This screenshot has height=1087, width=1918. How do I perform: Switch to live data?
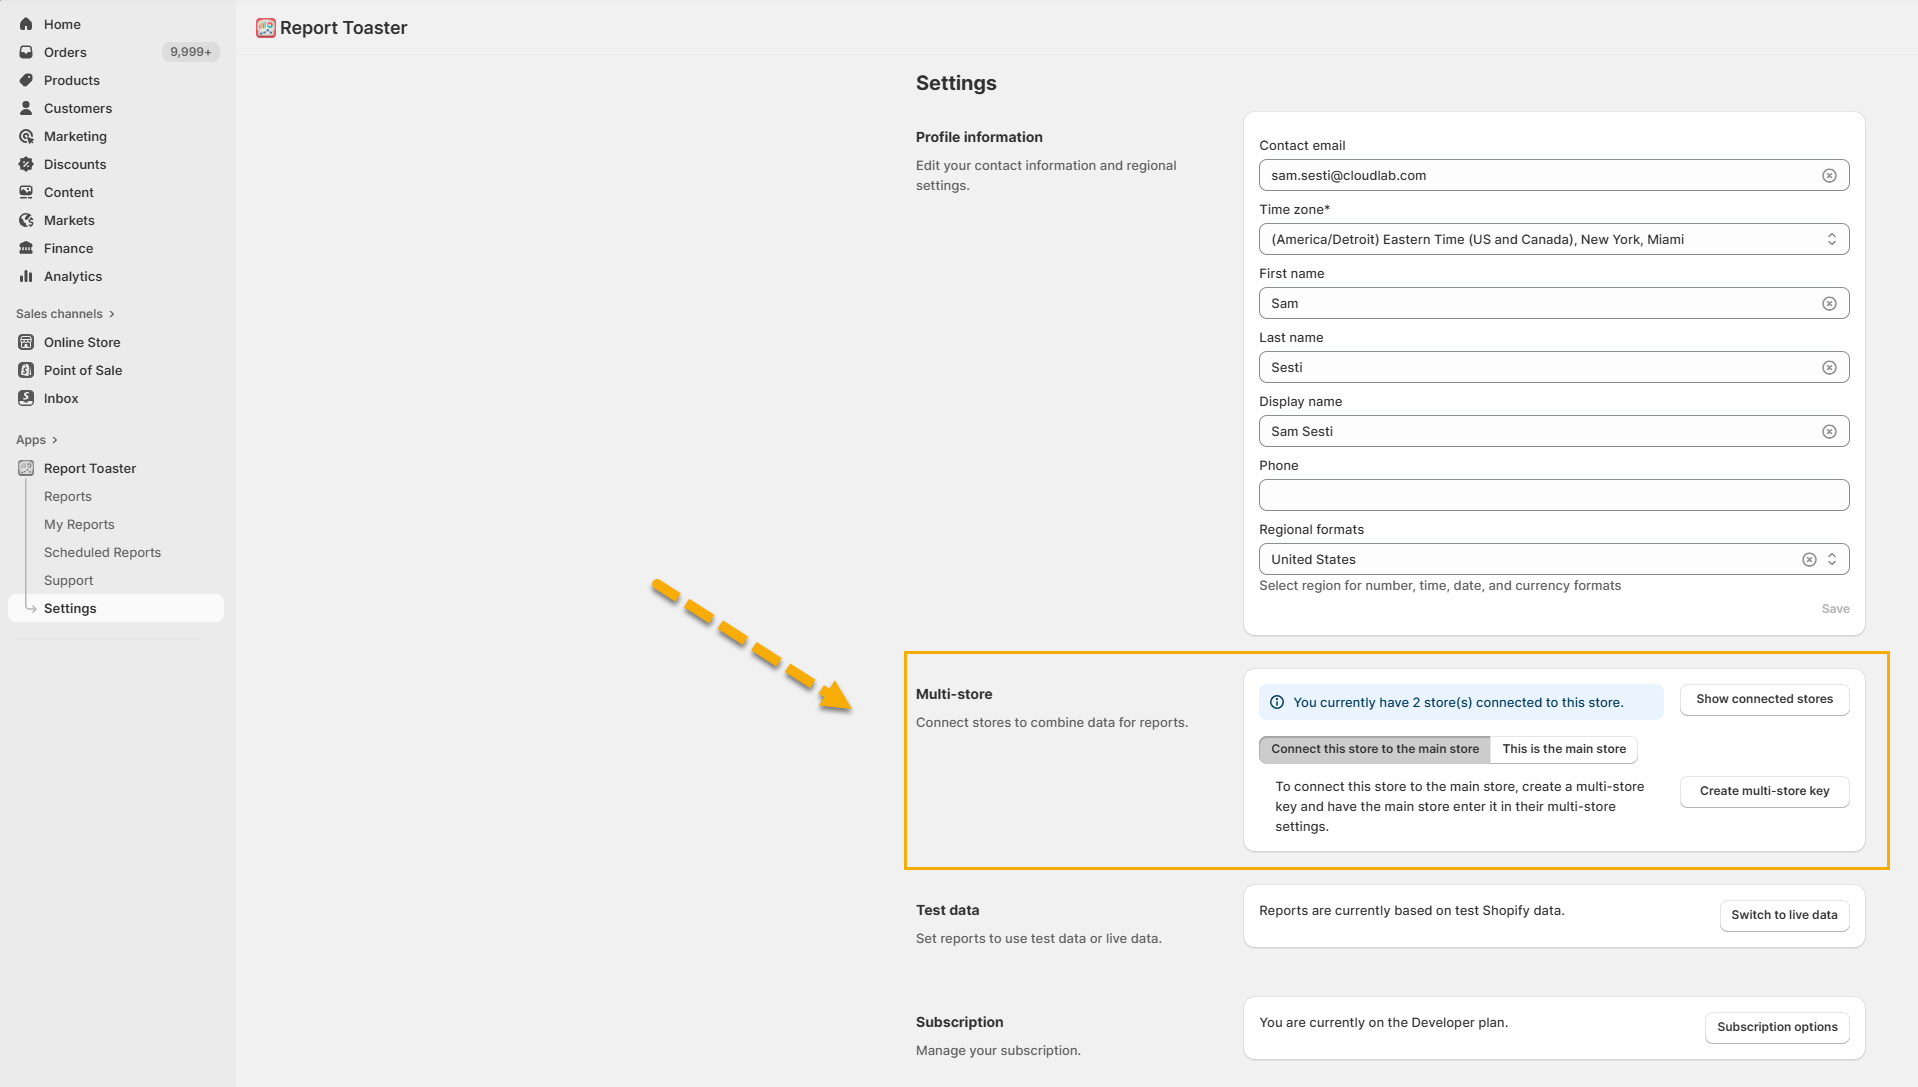click(1783, 915)
